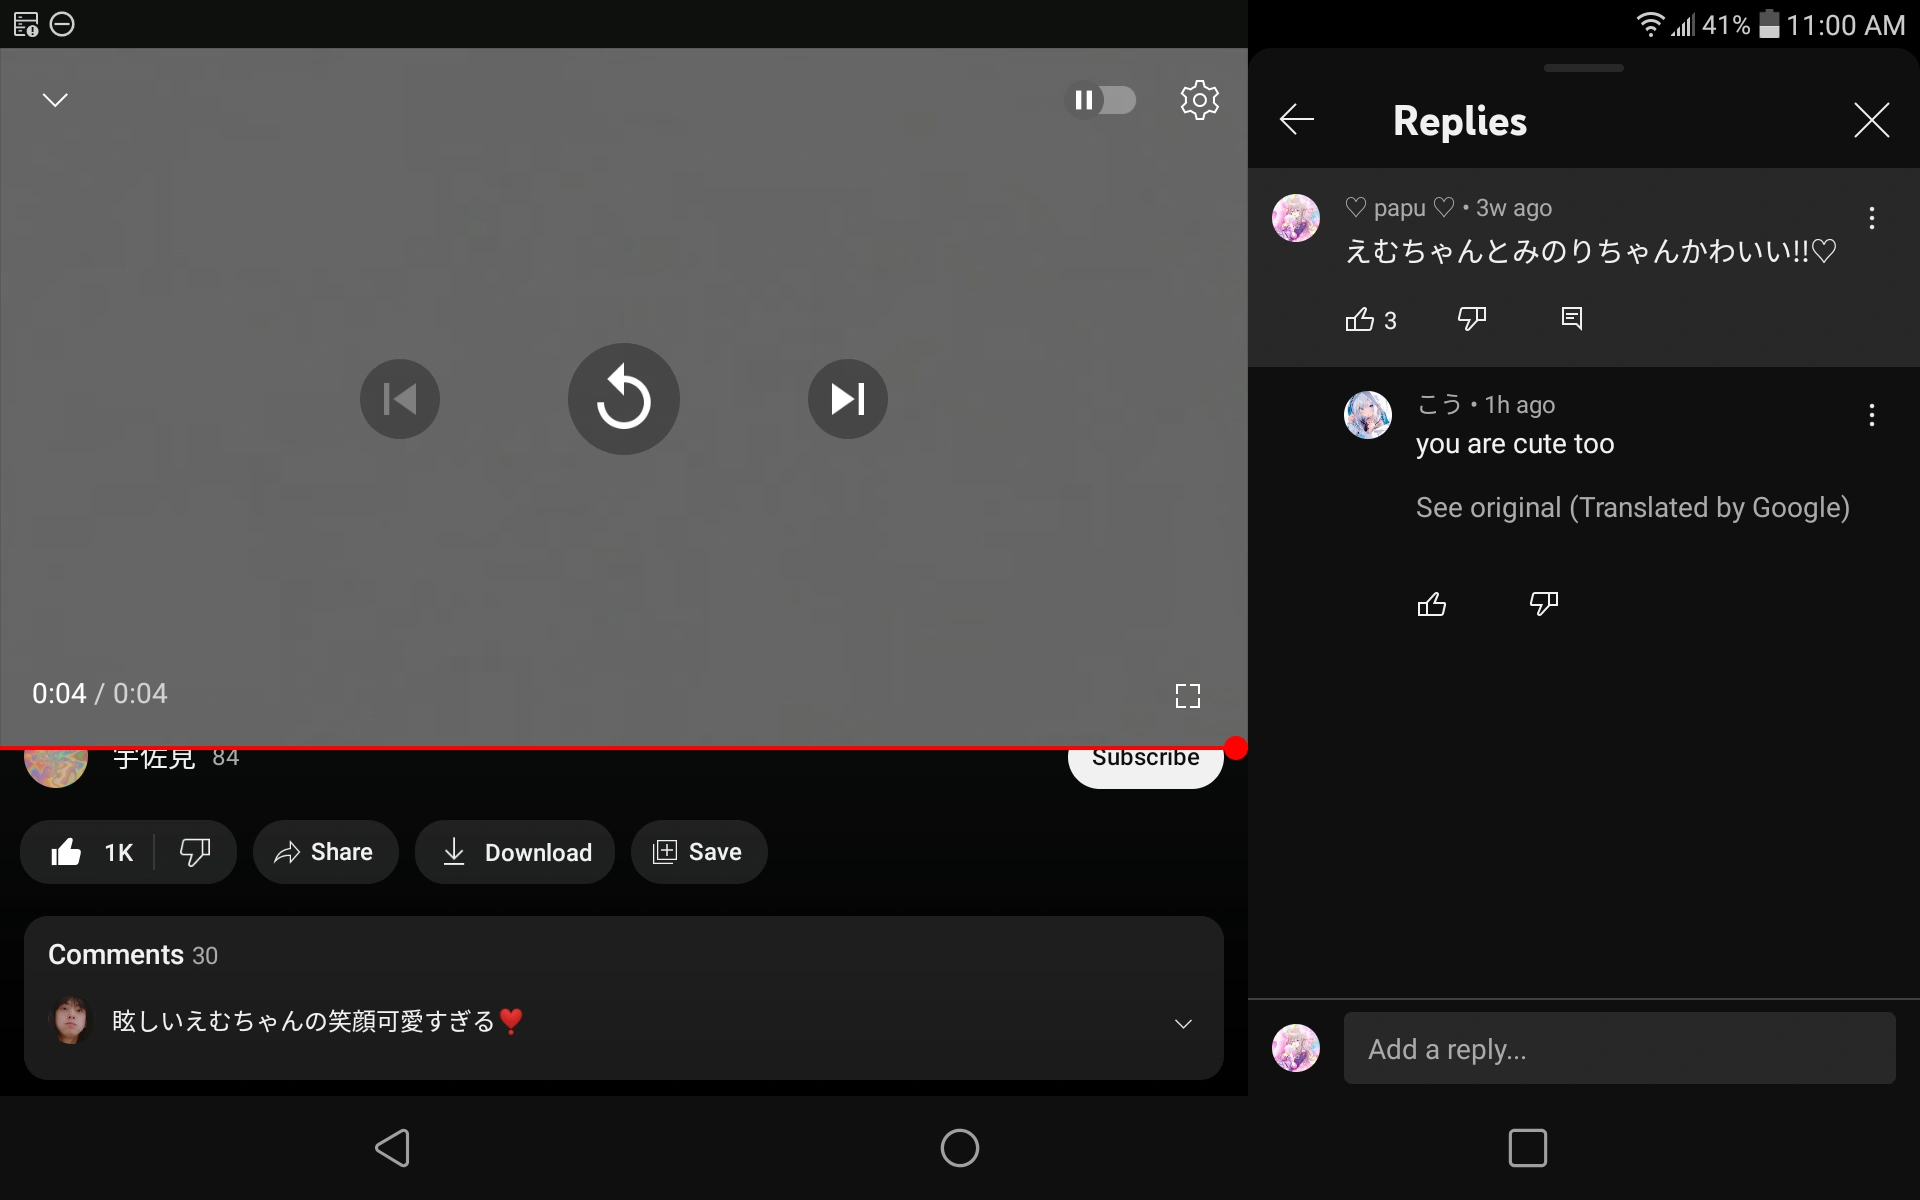Navigate back from Replies panel
The height and width of the screenshot is (1200, 1920).
click(x=1295, y=119)
